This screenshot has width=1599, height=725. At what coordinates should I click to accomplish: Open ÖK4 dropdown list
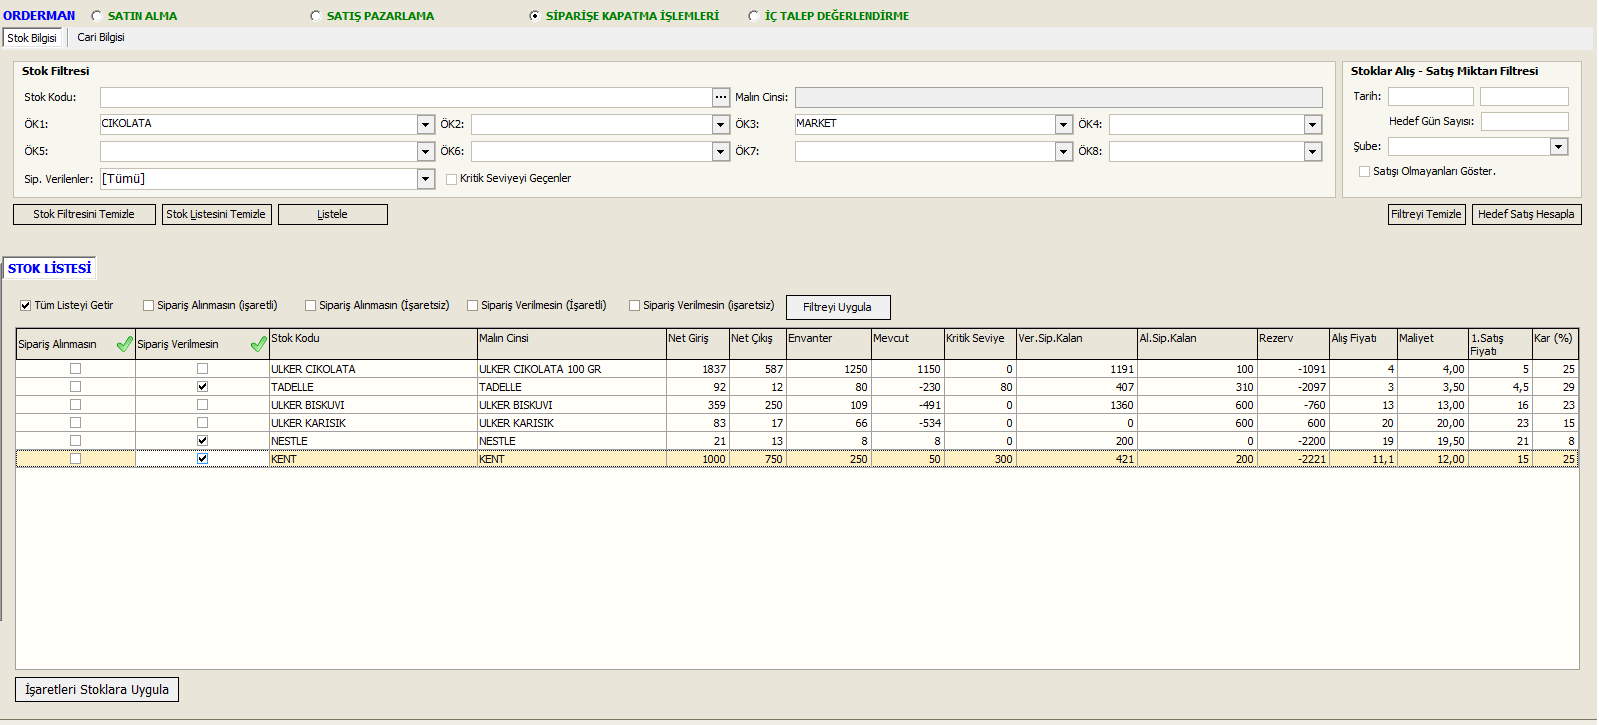click(1313, 124)
